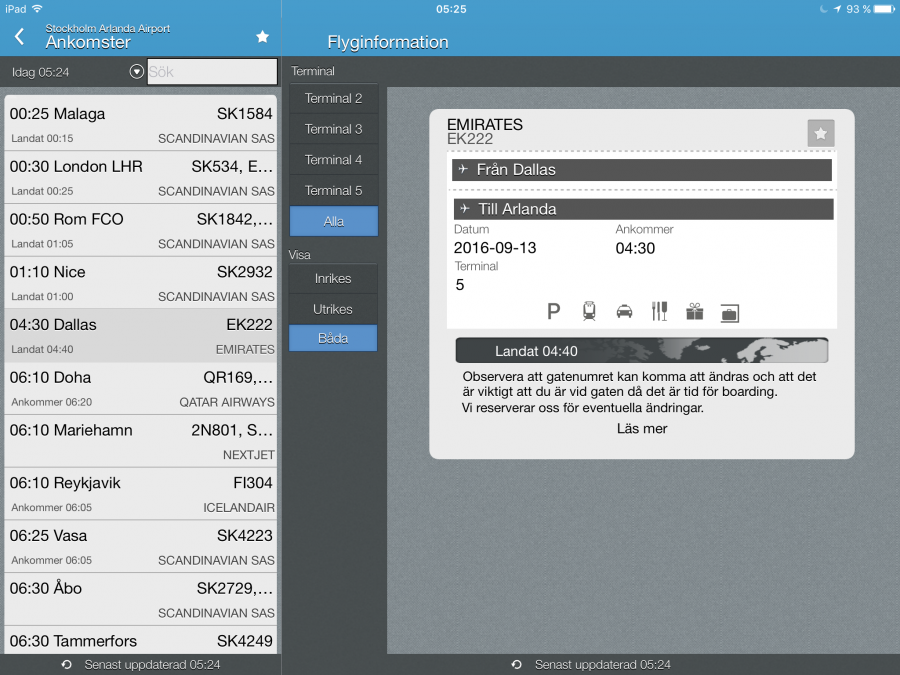The height and width of the screenshot is (675, 900).
Task: Filter by Terminal 4
Action: point(333,160)
